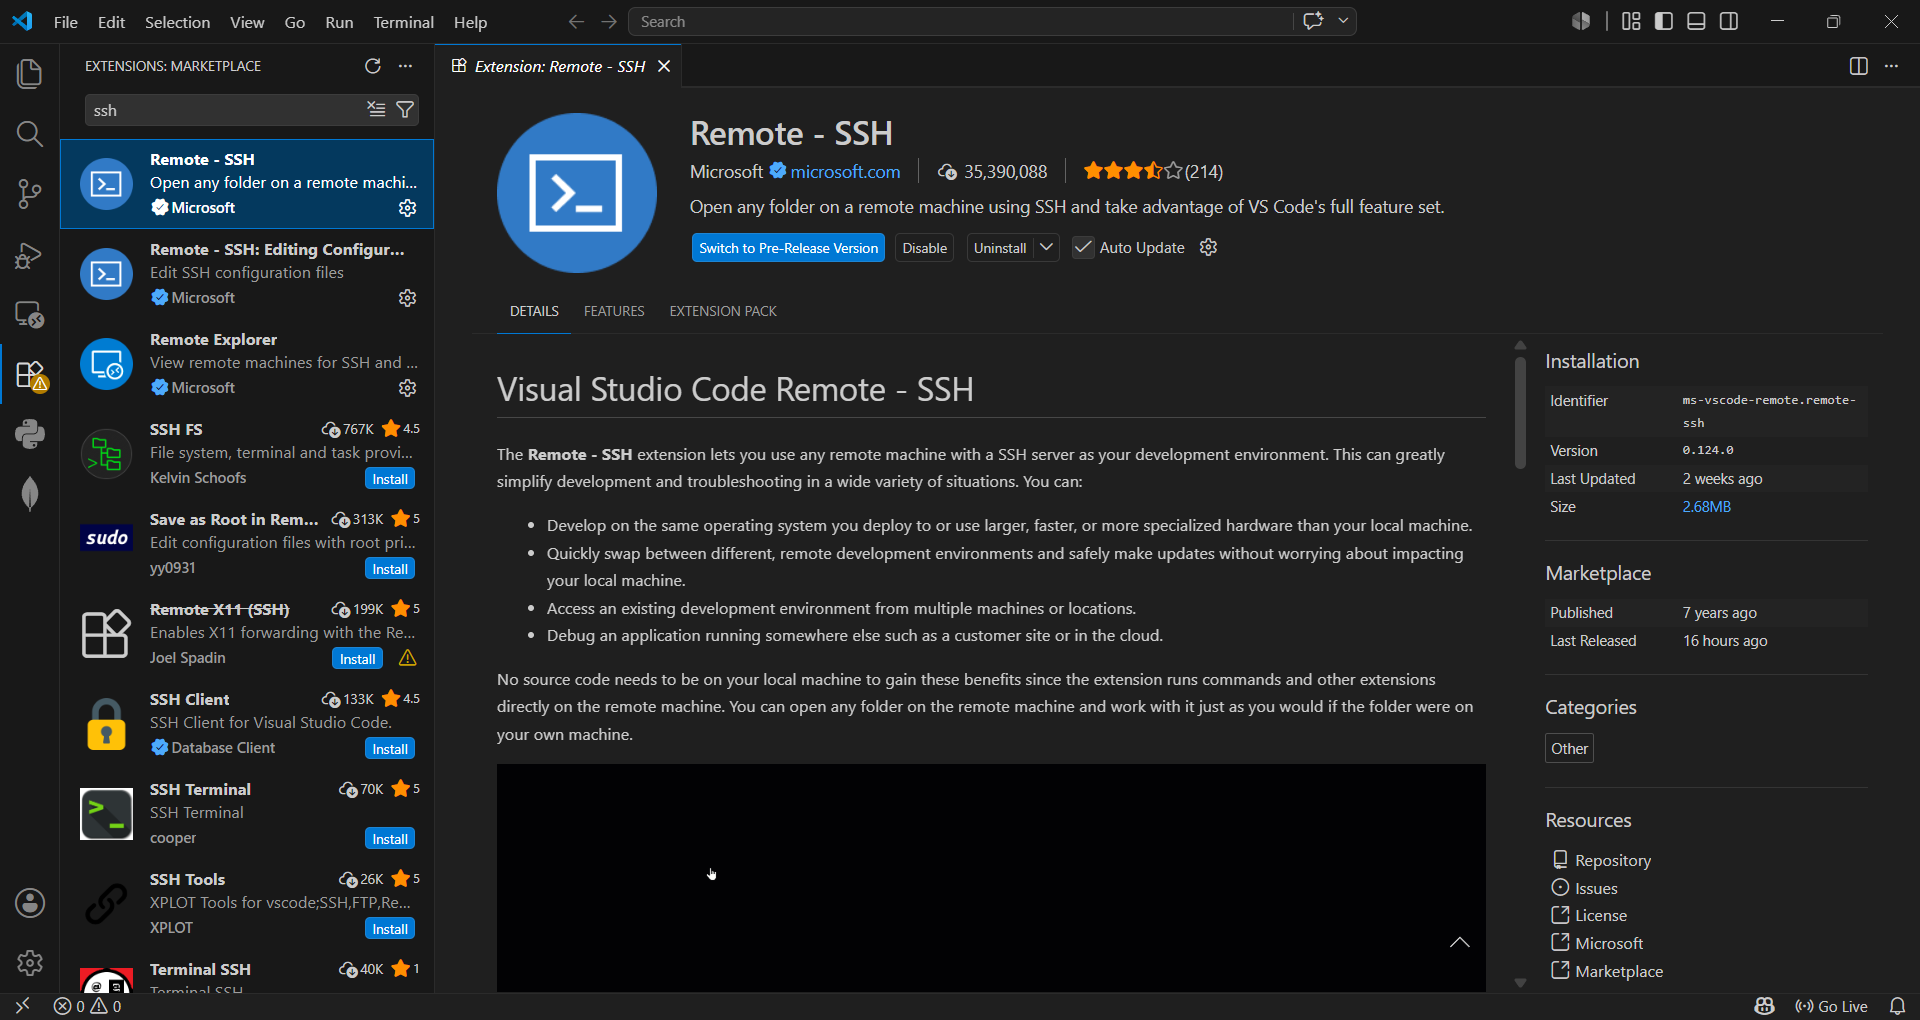
Task: Click details pane vertical scrollbar
Action: [1520, 413]
